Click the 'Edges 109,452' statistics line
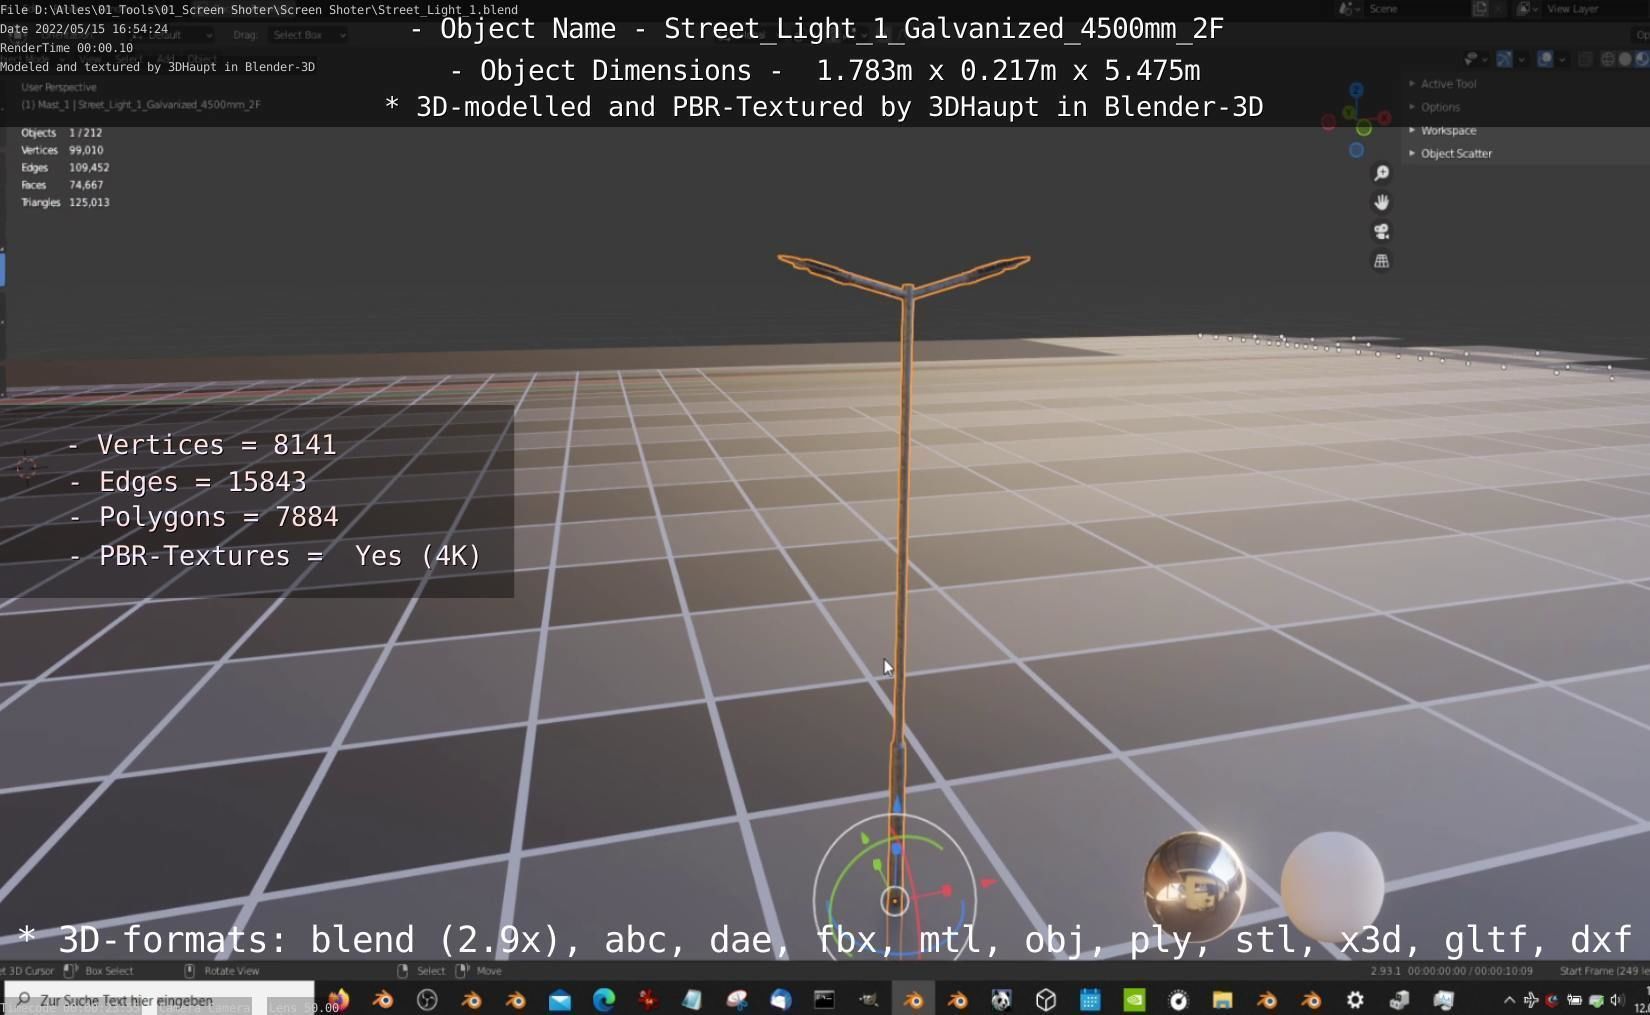 65,167
